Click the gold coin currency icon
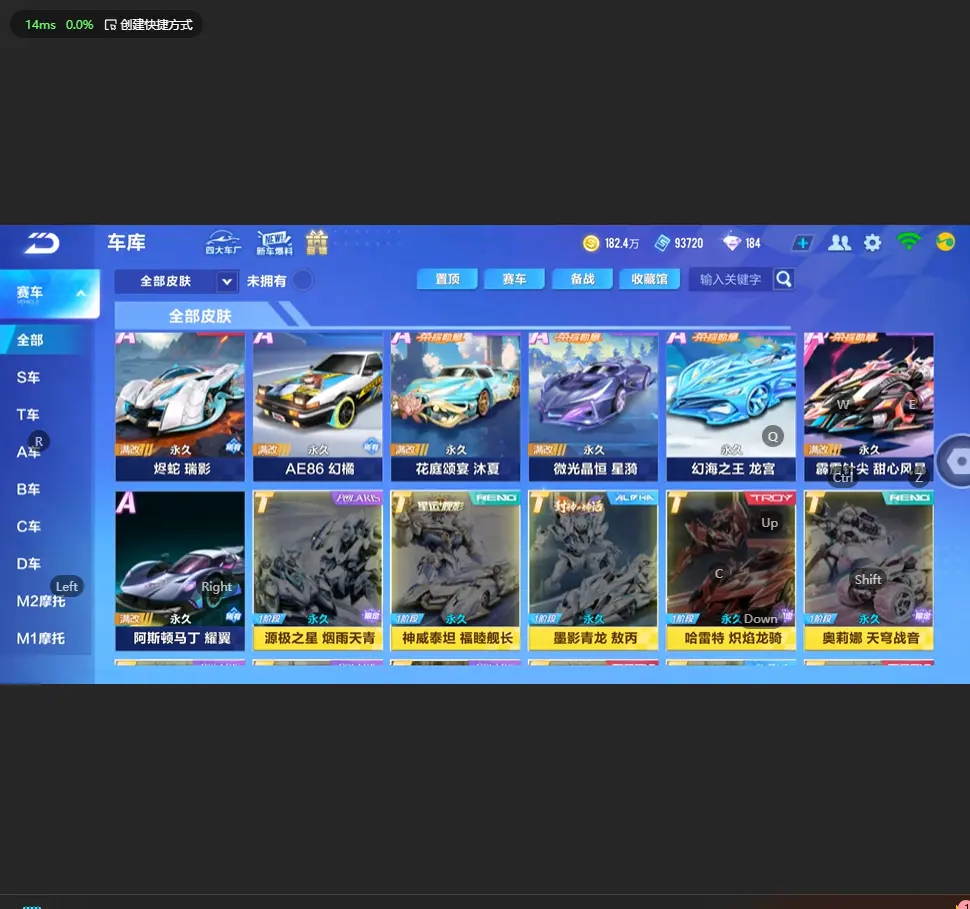This screenshot has width=970, height=909. (x=591, y=243)
